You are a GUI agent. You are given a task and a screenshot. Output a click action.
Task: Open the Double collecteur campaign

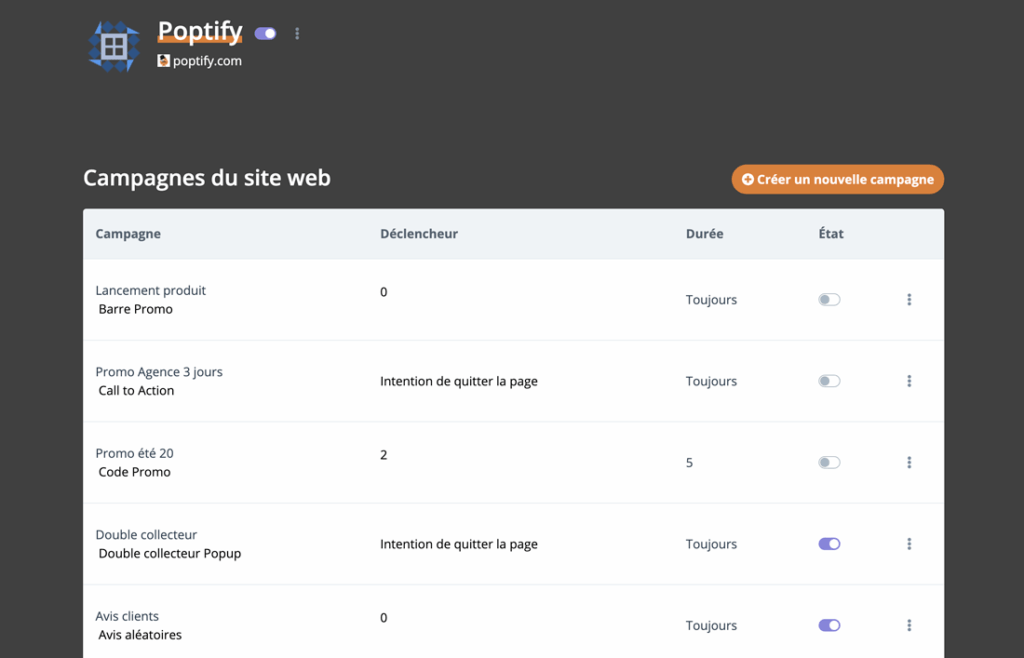(x=146, y=535)
